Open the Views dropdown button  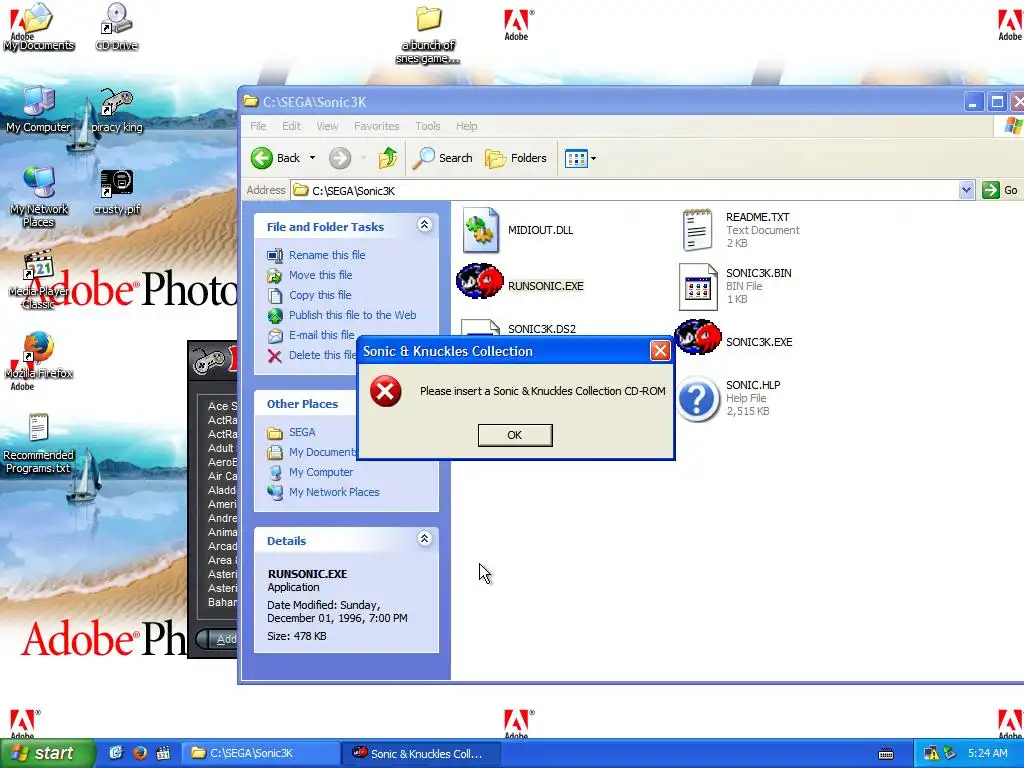580,158
